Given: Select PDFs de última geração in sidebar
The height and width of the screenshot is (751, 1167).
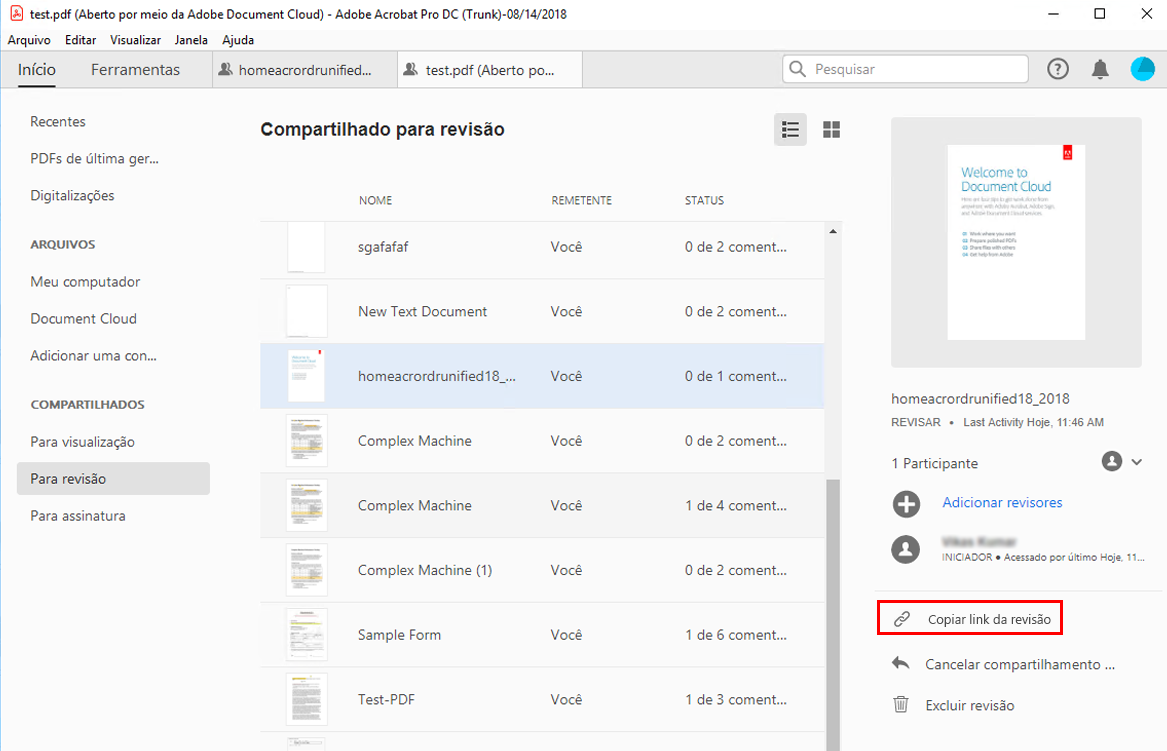Looking at the screenshot, I should tap(95, 159).
